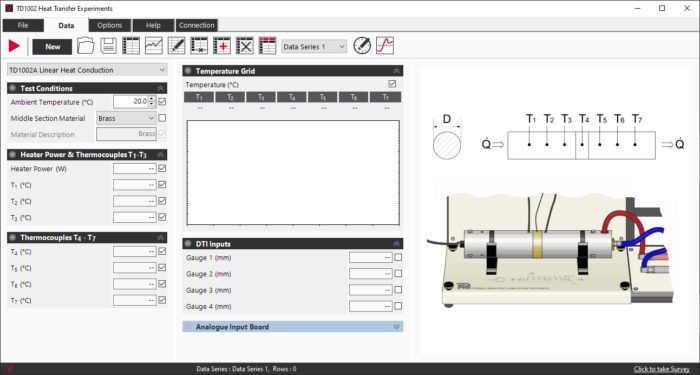The height and width of the screenshot is (375, 700).
Task: Toggle the Ambient Temperature checkbox
Action: point(162,102)
